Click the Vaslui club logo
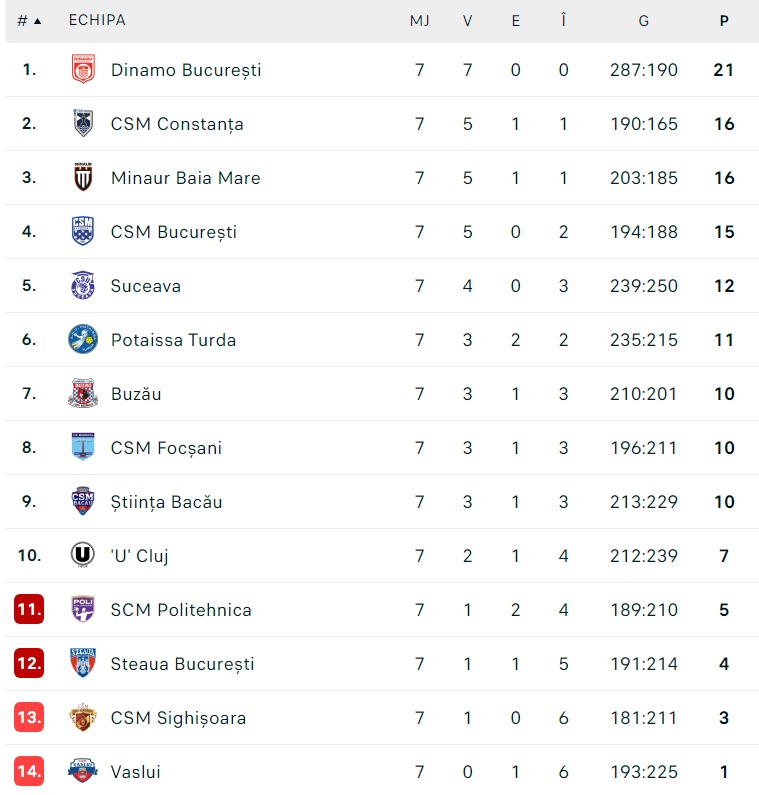This screenshot has width=759, height=795. pos(83,772)
